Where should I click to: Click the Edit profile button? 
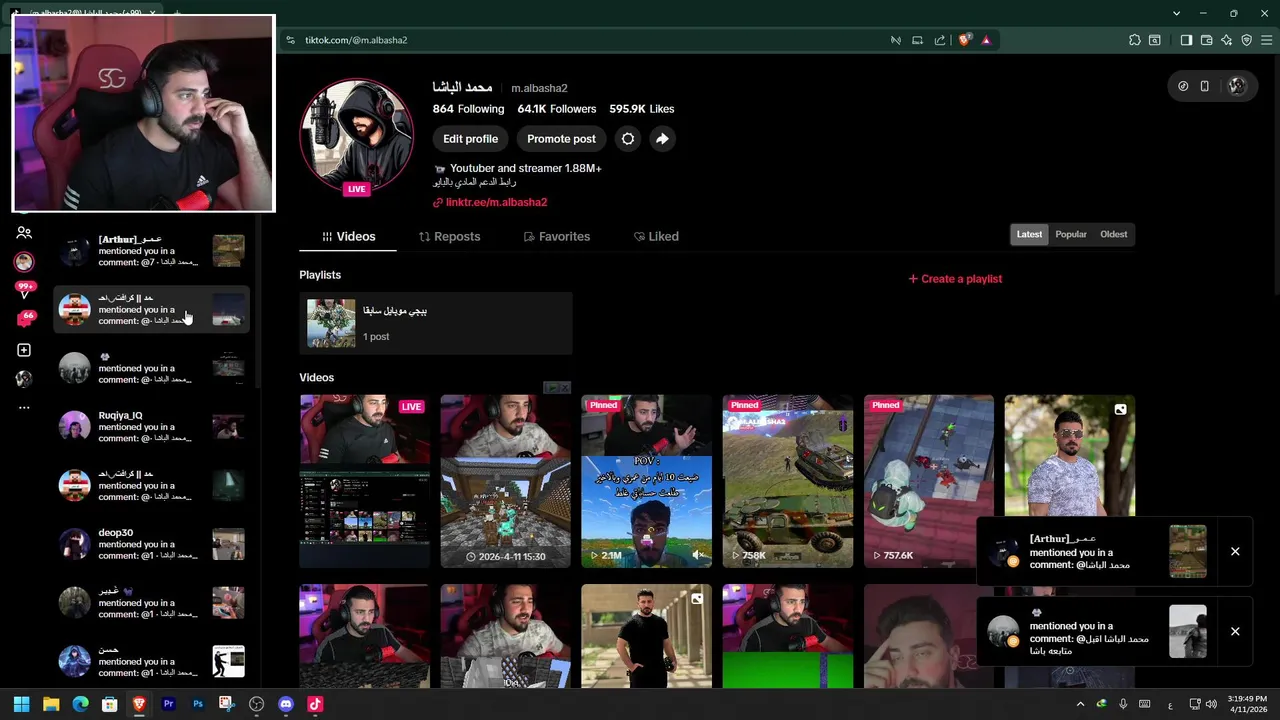[x=470, y=139]
